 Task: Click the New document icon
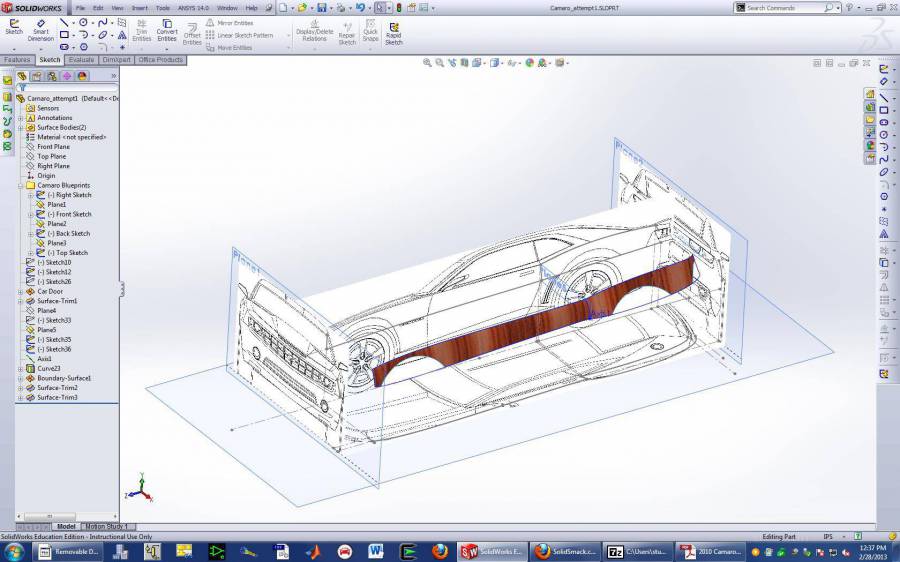coord(283,8)
